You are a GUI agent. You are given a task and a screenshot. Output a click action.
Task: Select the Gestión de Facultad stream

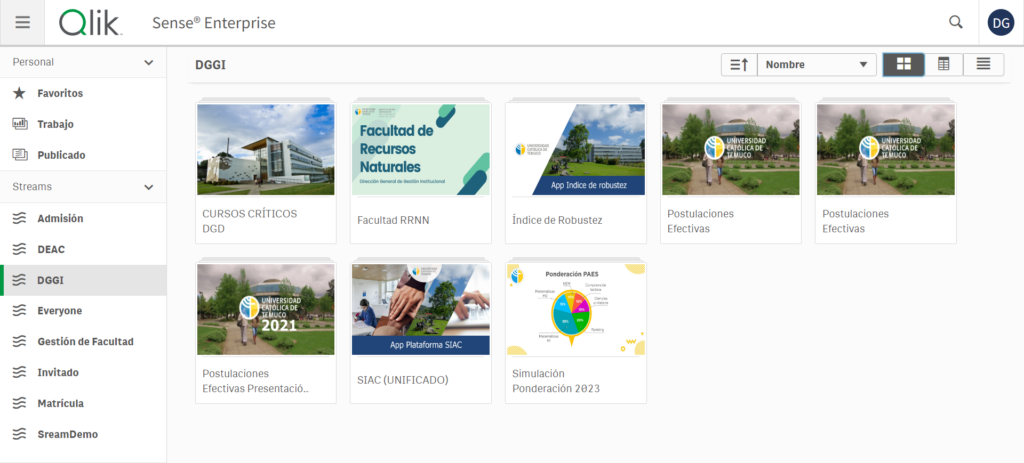coord(83,341)
